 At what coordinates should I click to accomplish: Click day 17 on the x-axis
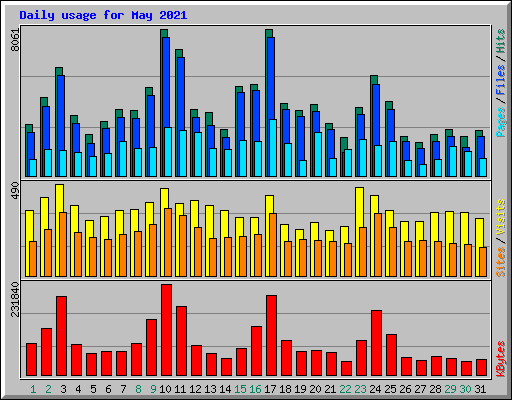(x=270, y=389)
